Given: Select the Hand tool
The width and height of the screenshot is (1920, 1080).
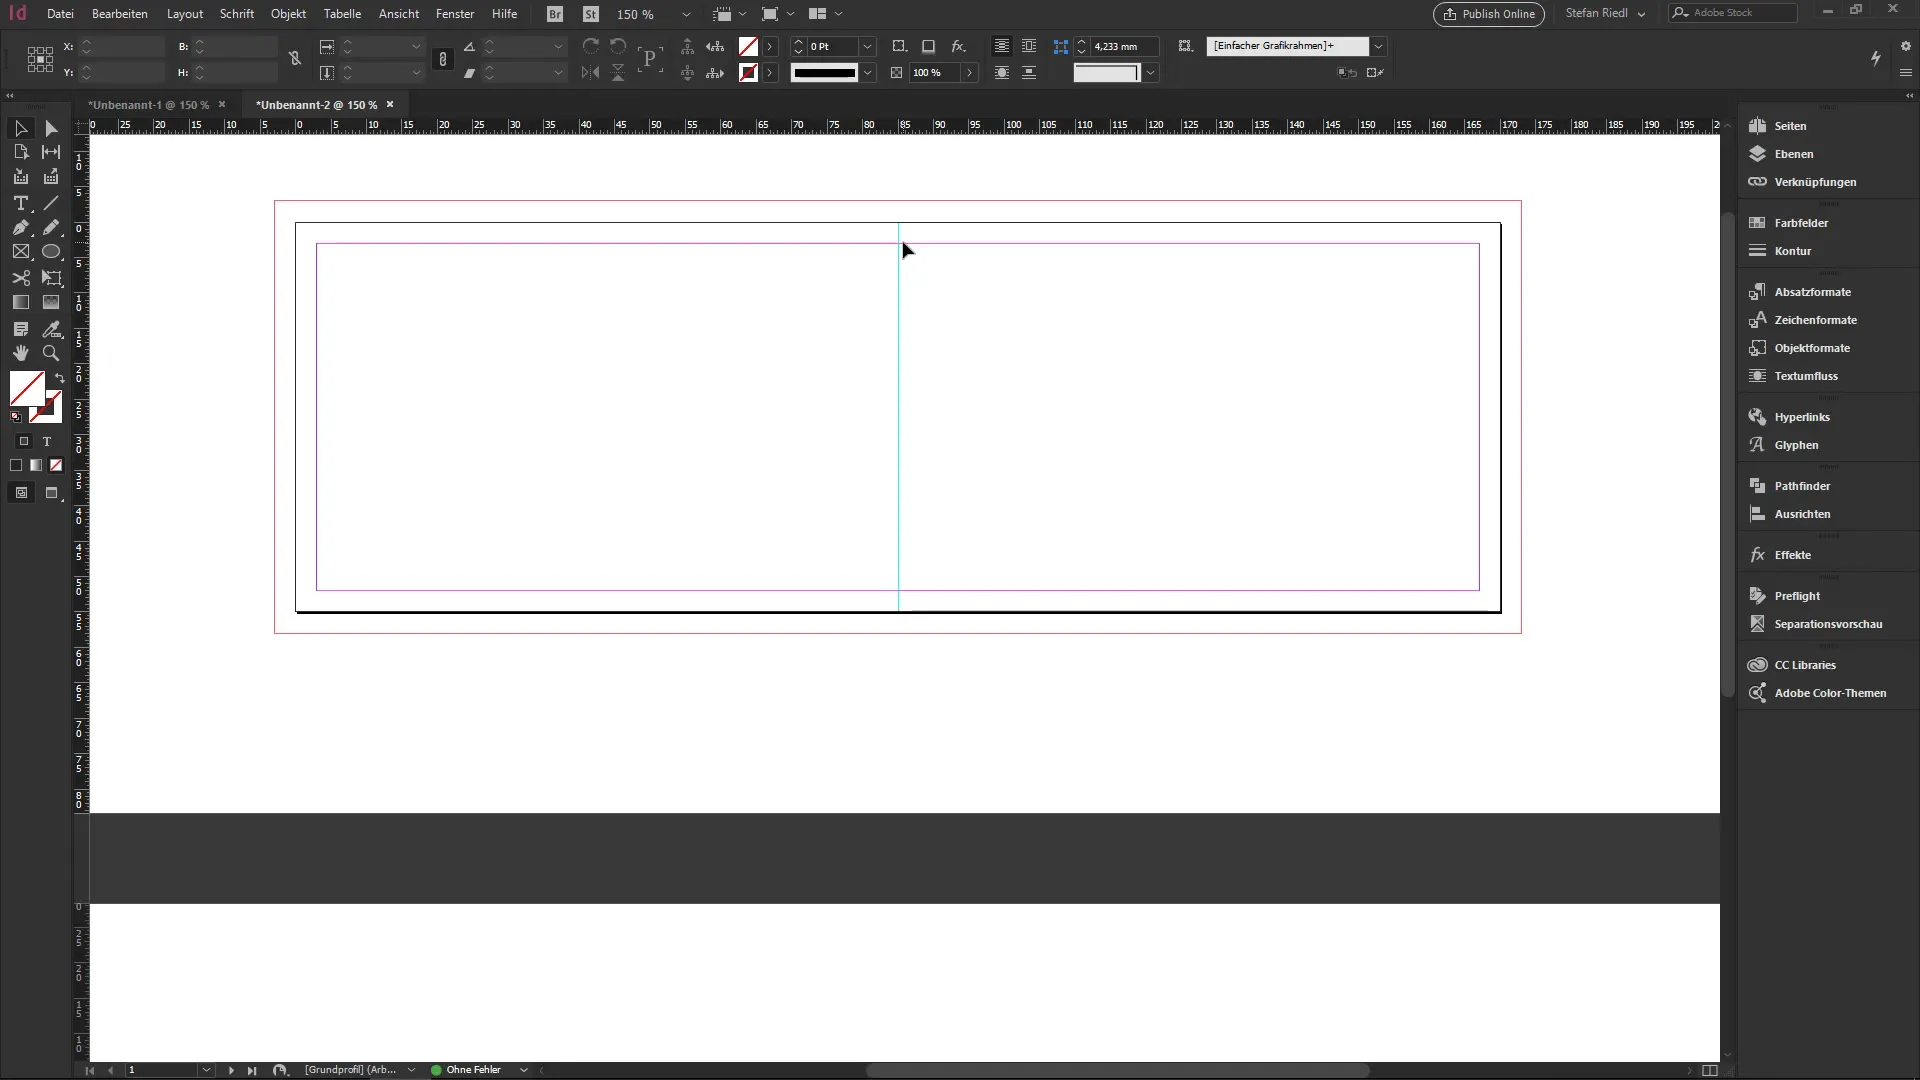Looking at the screenshot, I should [x=20, y=353].
